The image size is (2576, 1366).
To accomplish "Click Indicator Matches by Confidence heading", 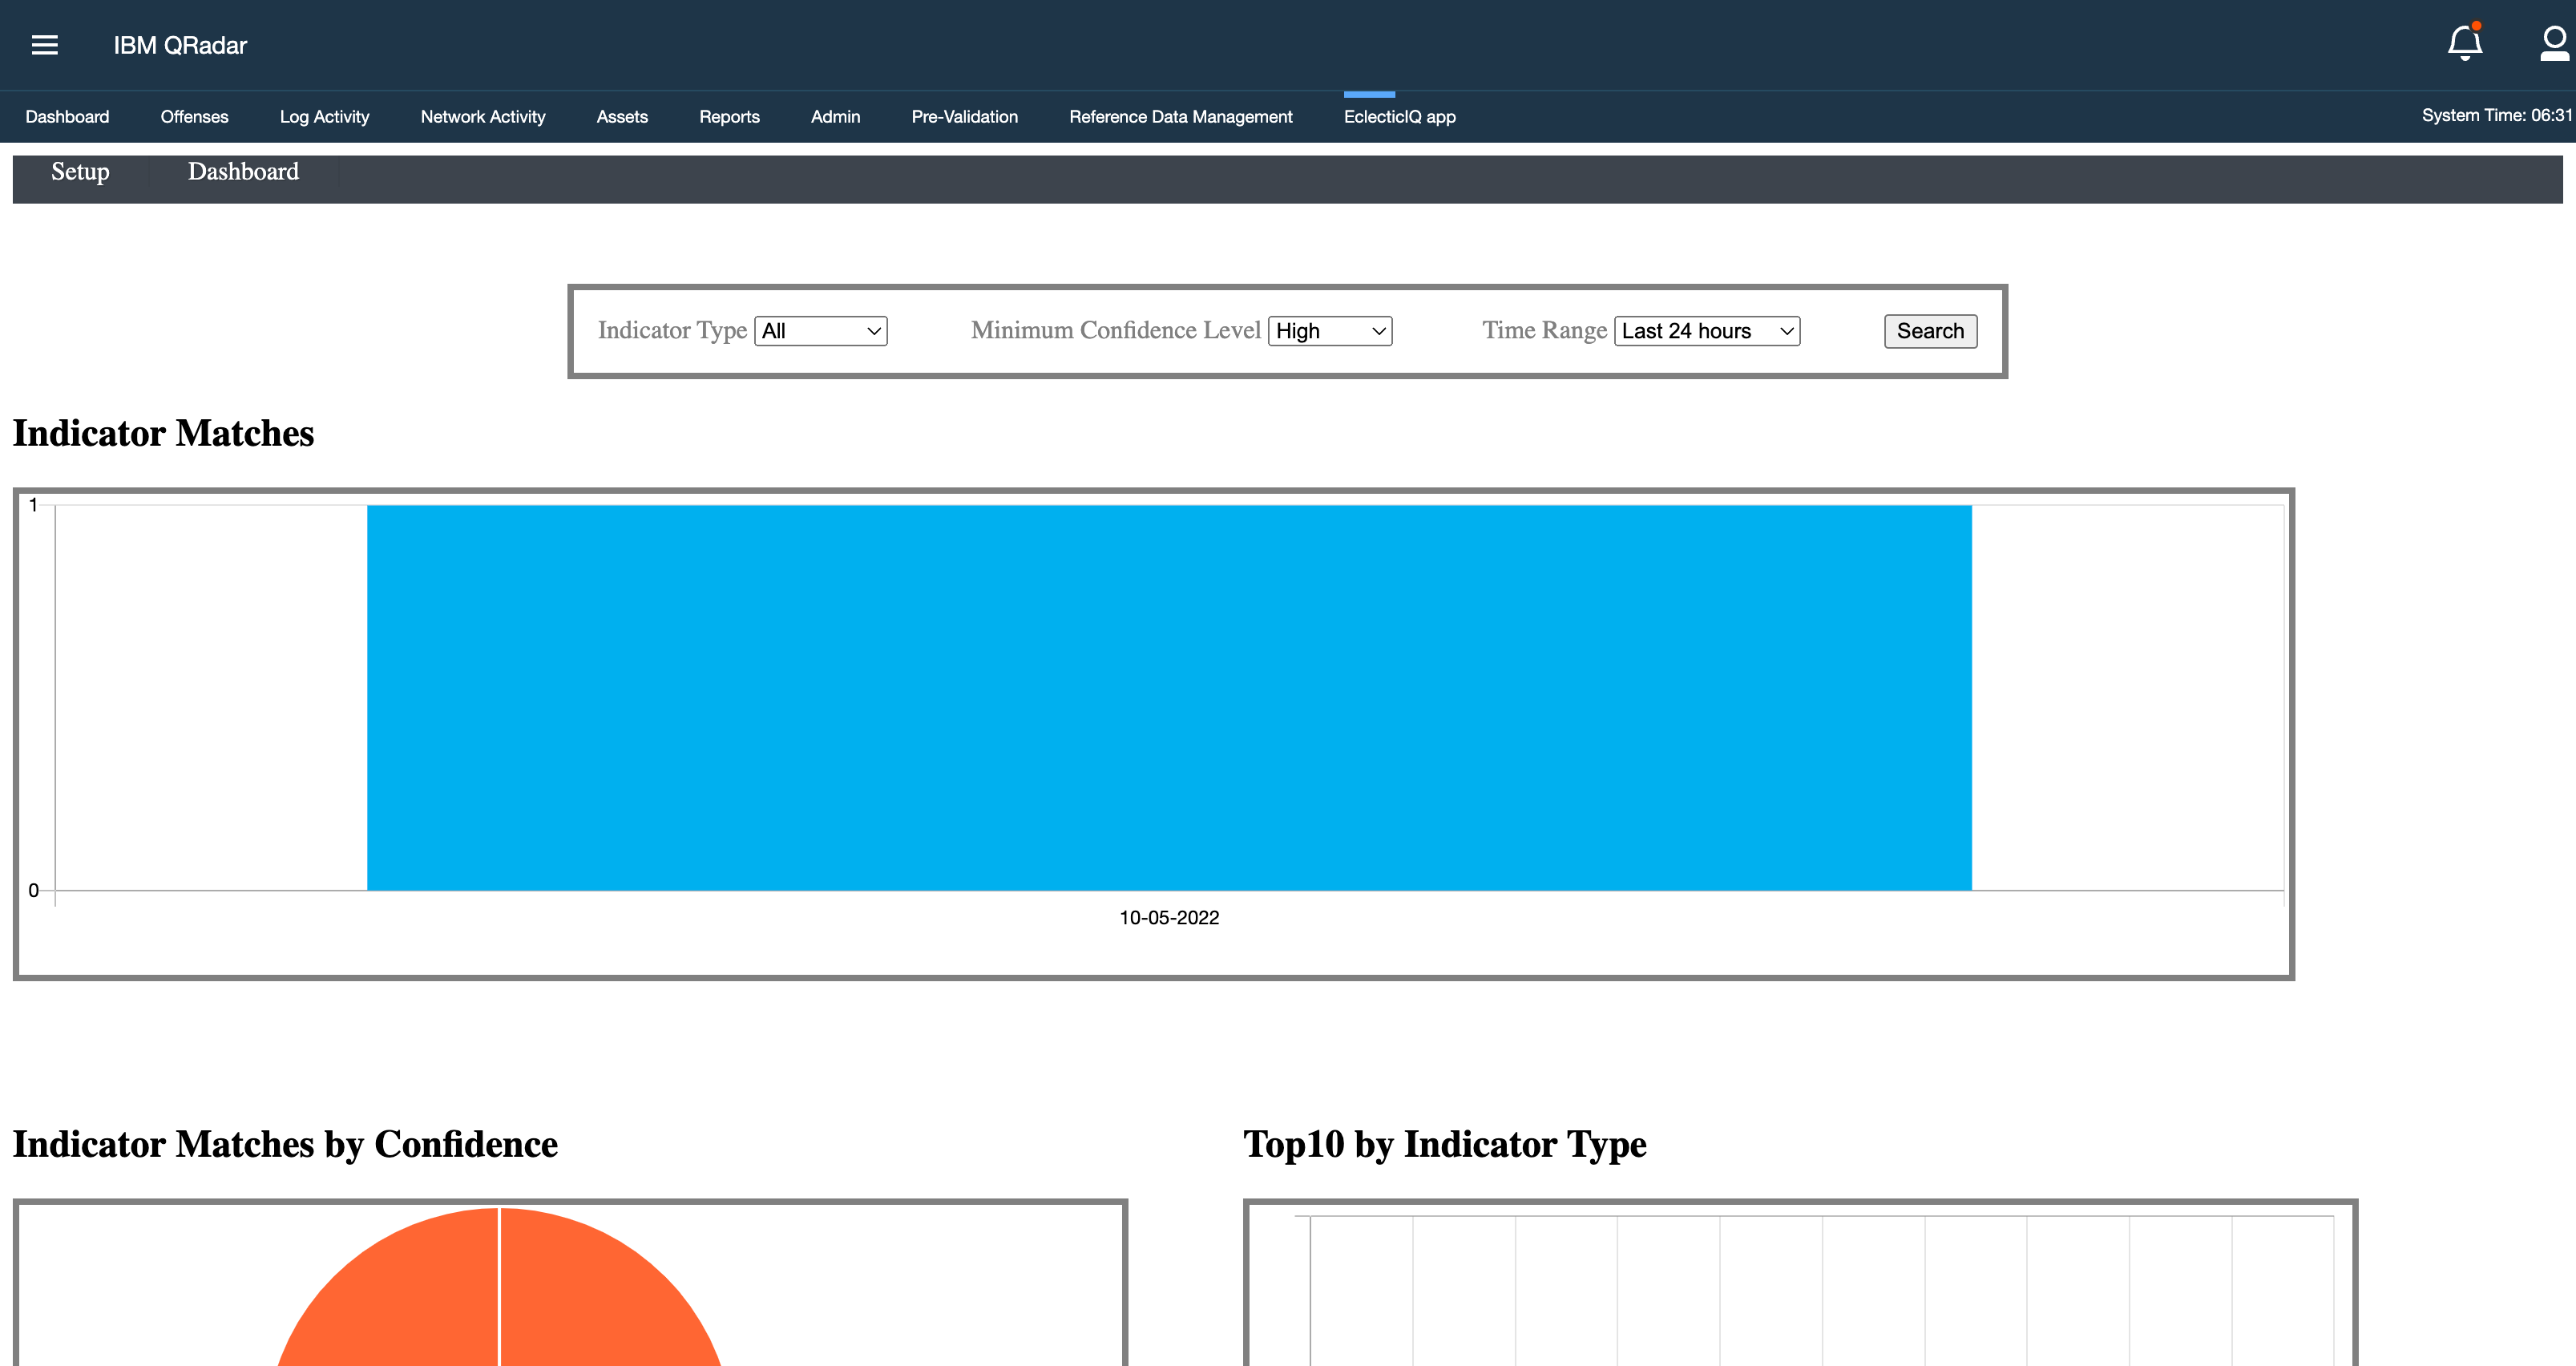I will click(285, 1144).
